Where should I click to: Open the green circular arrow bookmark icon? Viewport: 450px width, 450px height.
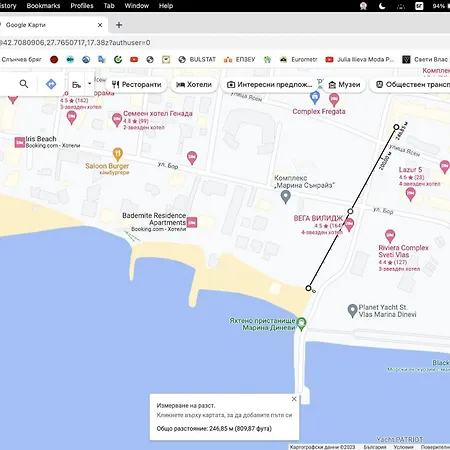point(118,60)
